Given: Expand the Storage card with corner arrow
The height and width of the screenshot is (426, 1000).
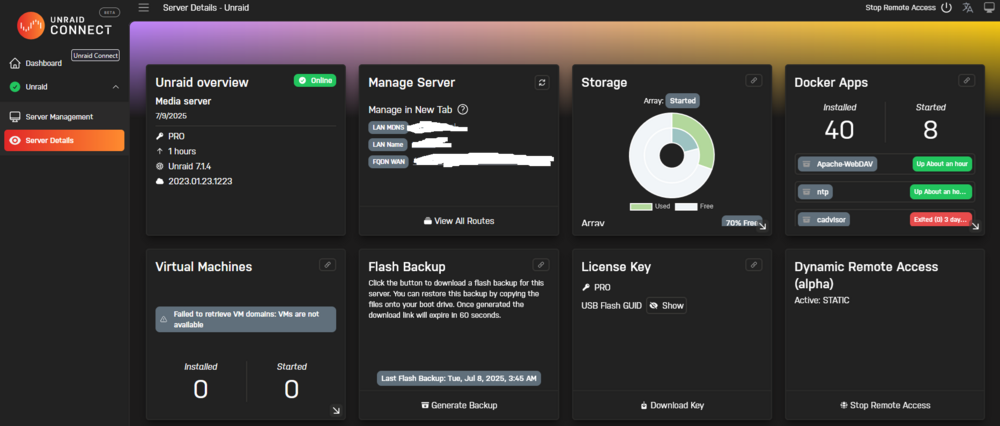Looking at the screenshot, I should click(x=763, y=226).
